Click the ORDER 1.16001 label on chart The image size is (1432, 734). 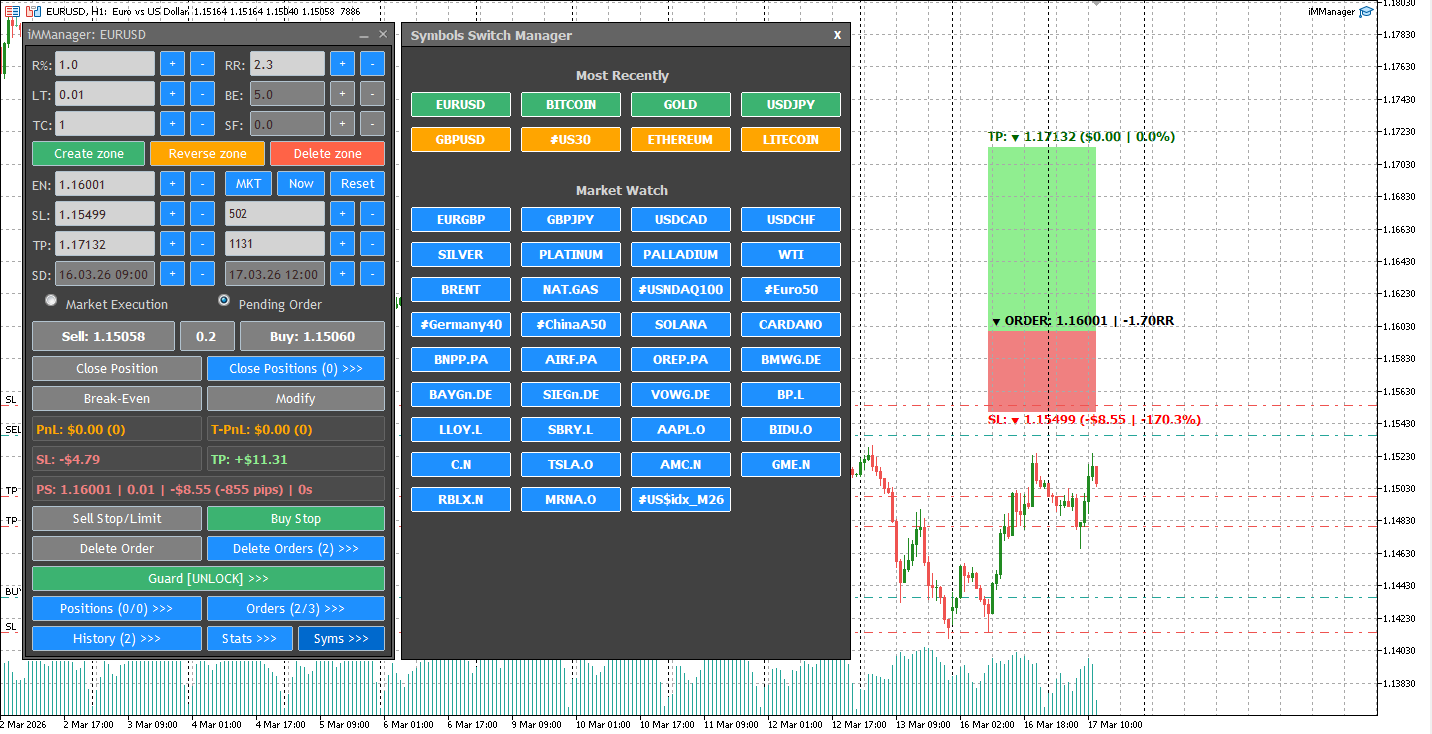click(x=1083, y=321)
